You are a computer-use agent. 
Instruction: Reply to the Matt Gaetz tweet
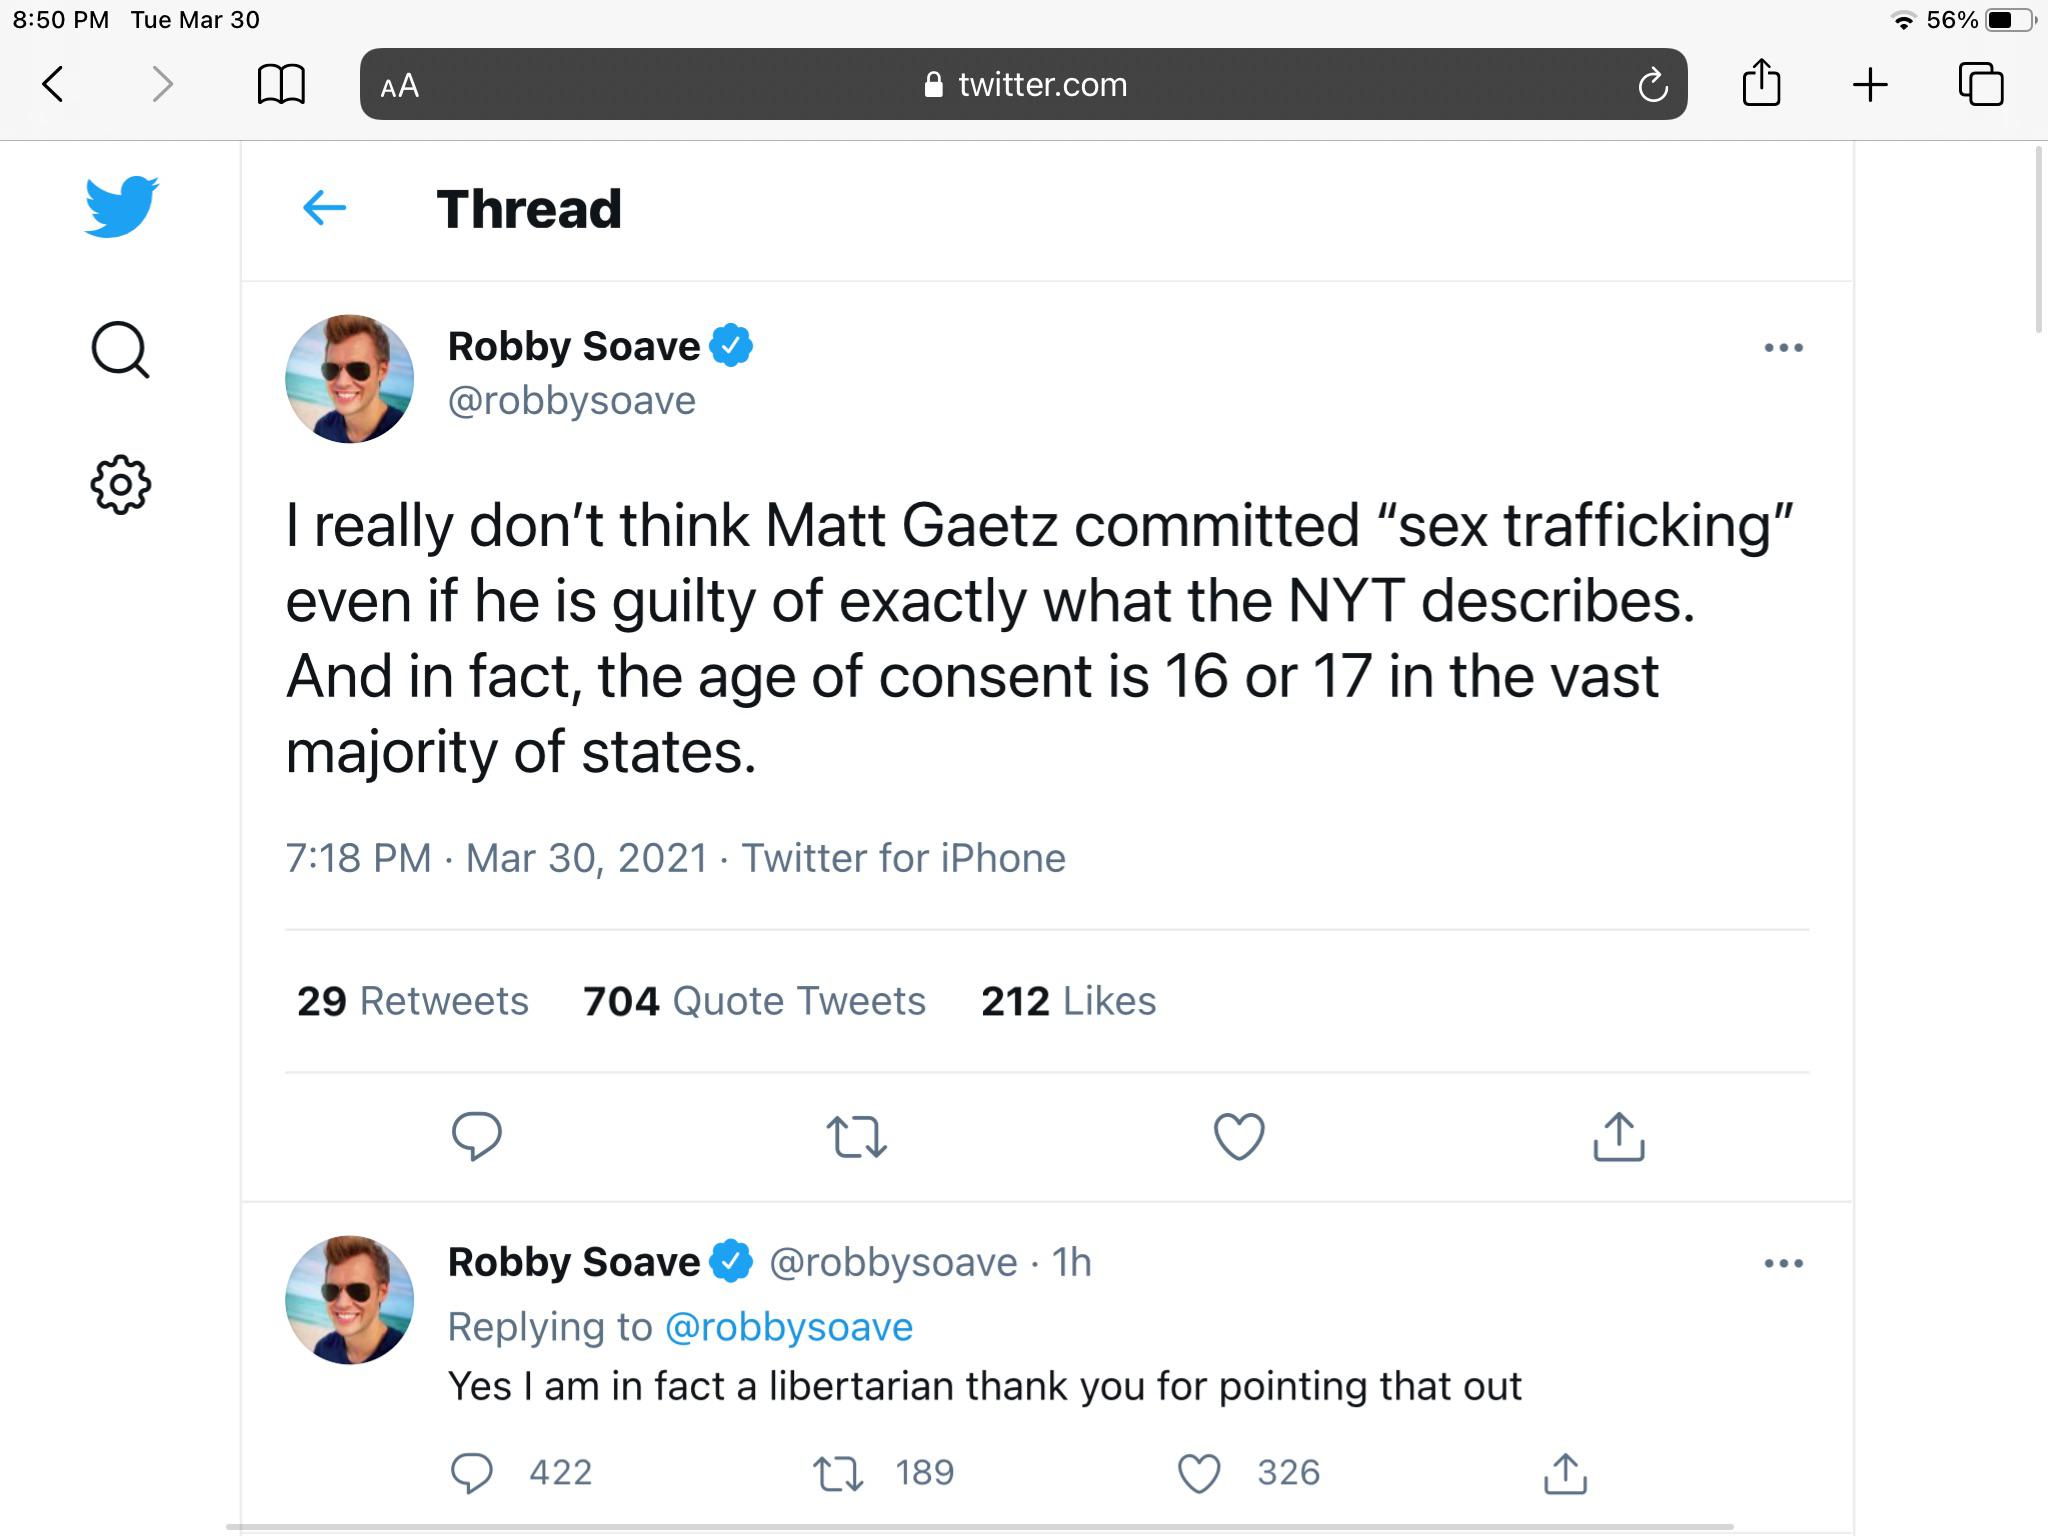coord(477,1136)
